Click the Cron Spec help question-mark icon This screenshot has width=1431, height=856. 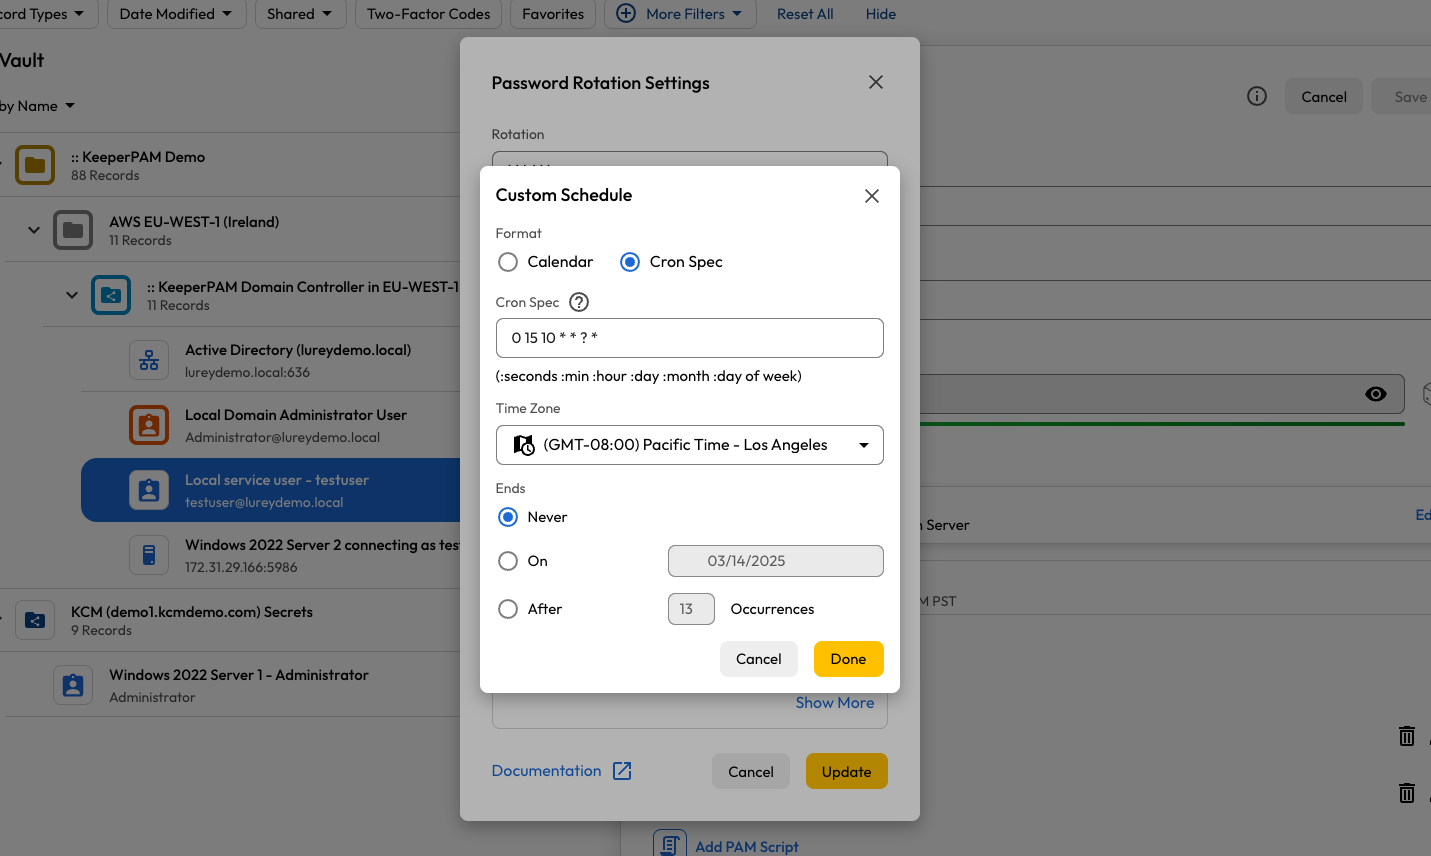579,302
